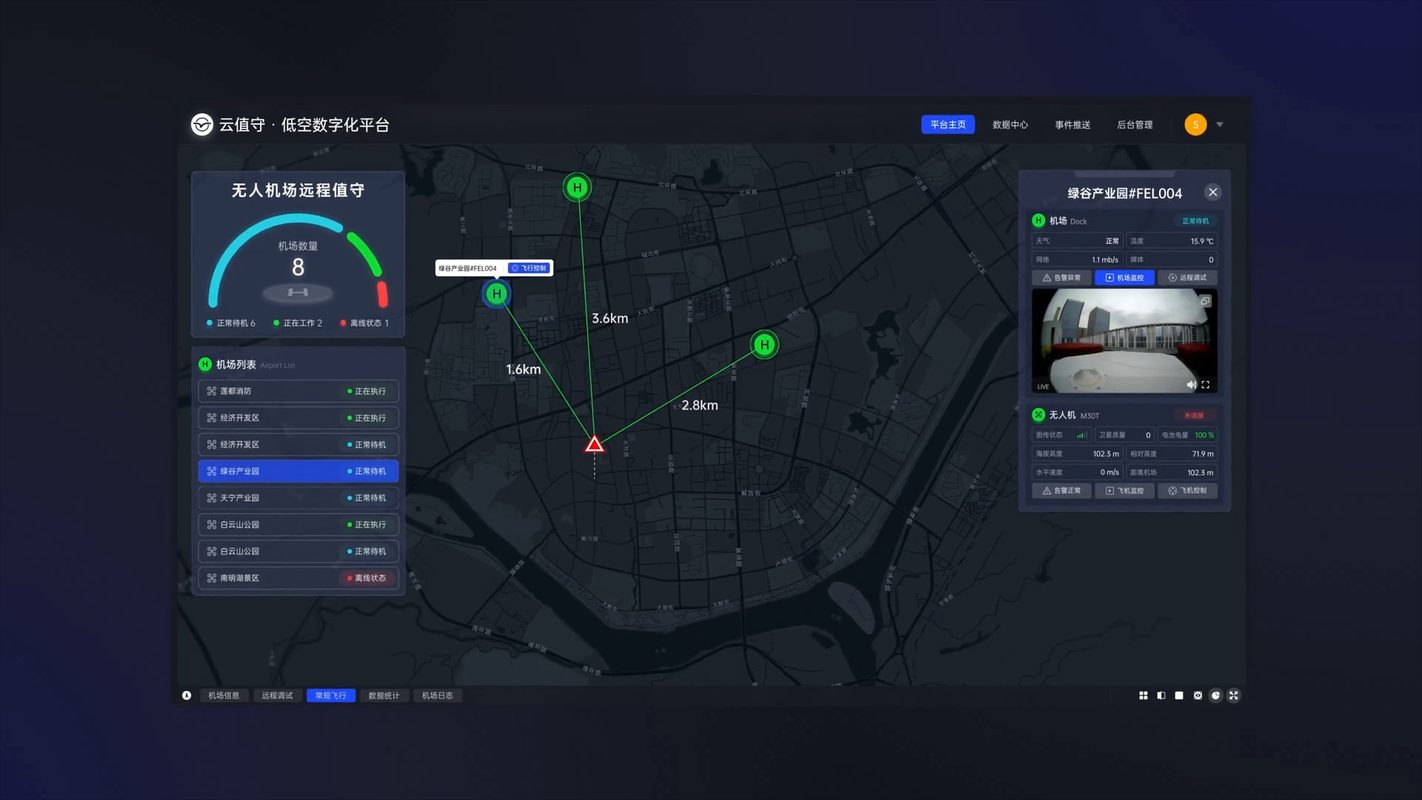Click the 云值守 platform logo
Image resolution: width=1422 pixels, height=800 pixels.
[x=202, y=125]
